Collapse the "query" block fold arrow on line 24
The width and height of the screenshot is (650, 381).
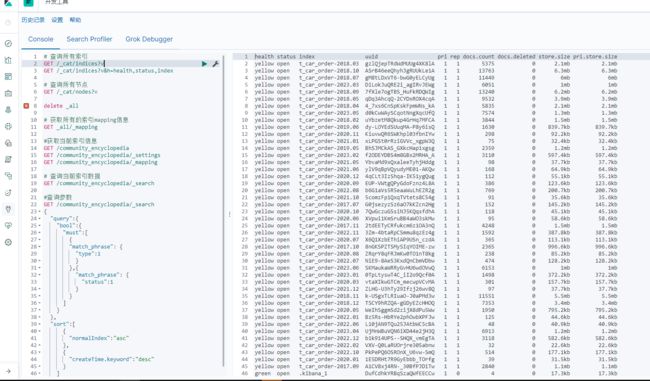click(x=39, y=218)
